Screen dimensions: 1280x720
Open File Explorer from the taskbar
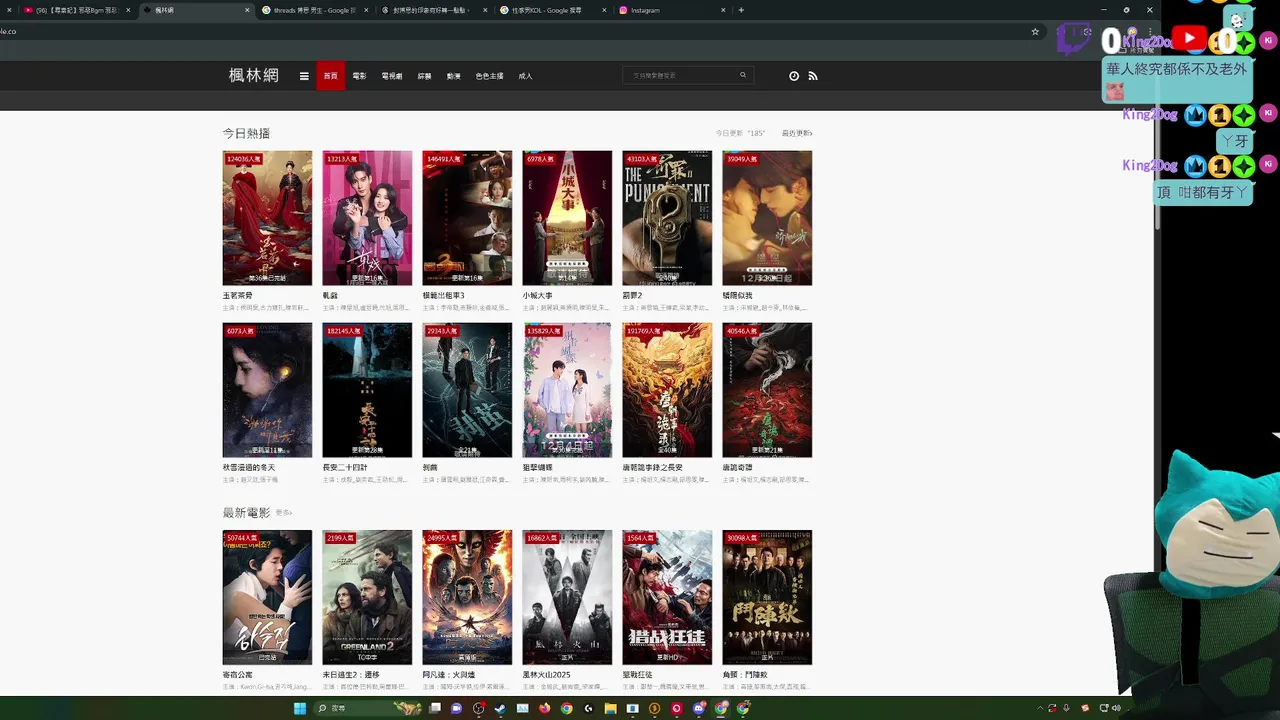coord(610,708)
